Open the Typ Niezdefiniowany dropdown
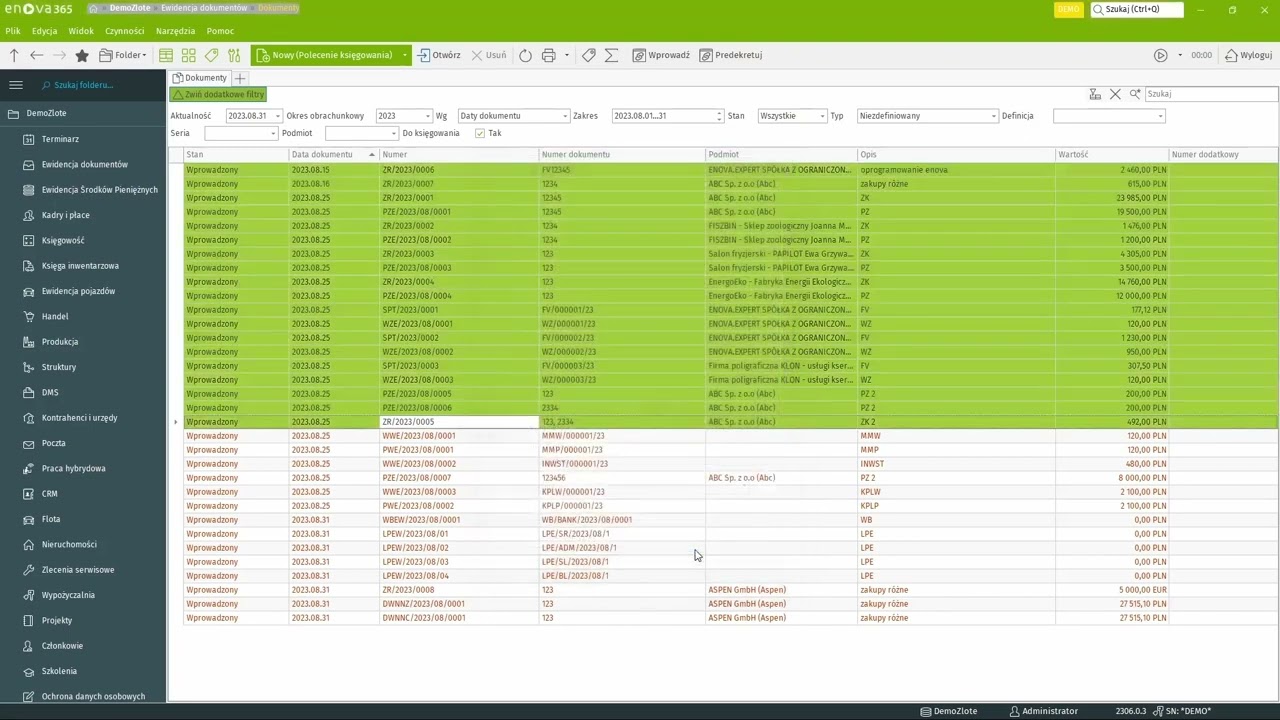 click(x=993, y=116)
